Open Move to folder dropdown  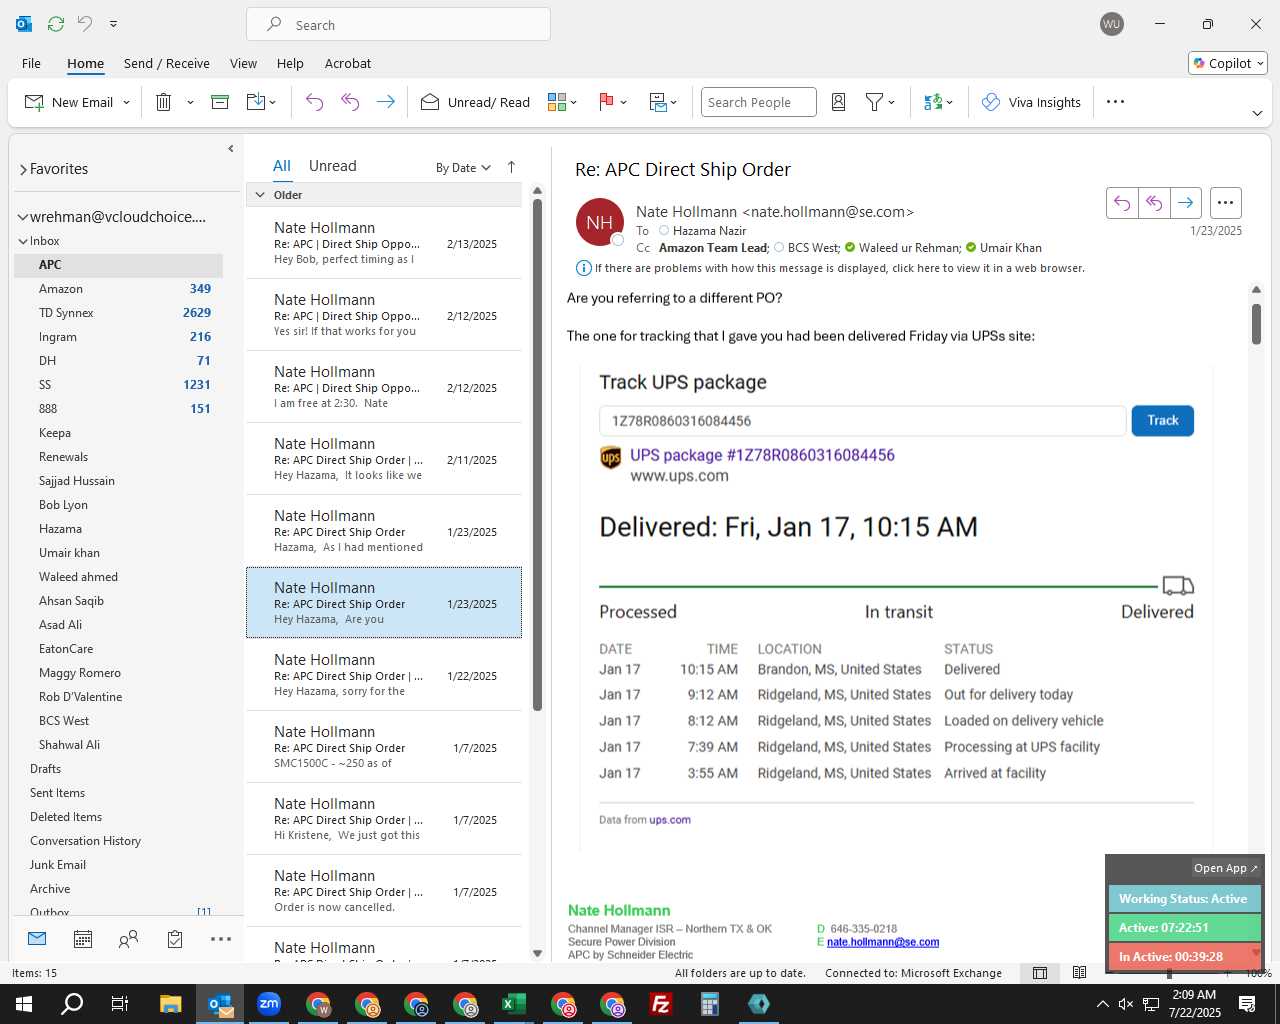point(260,102)
